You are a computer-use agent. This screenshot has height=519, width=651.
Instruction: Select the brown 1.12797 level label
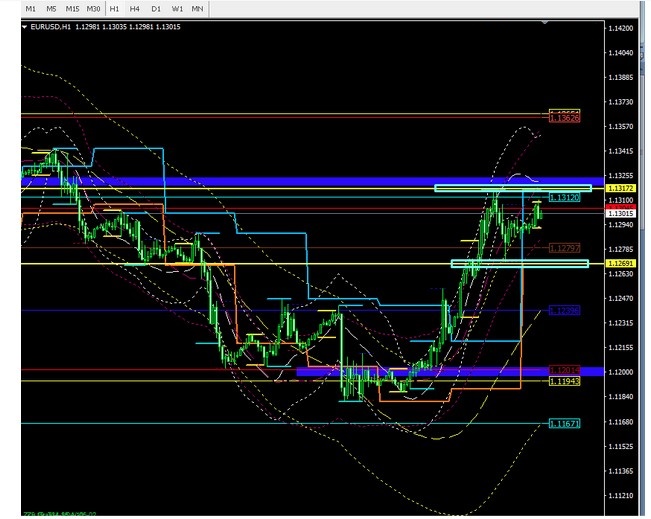tap(567, 249)
